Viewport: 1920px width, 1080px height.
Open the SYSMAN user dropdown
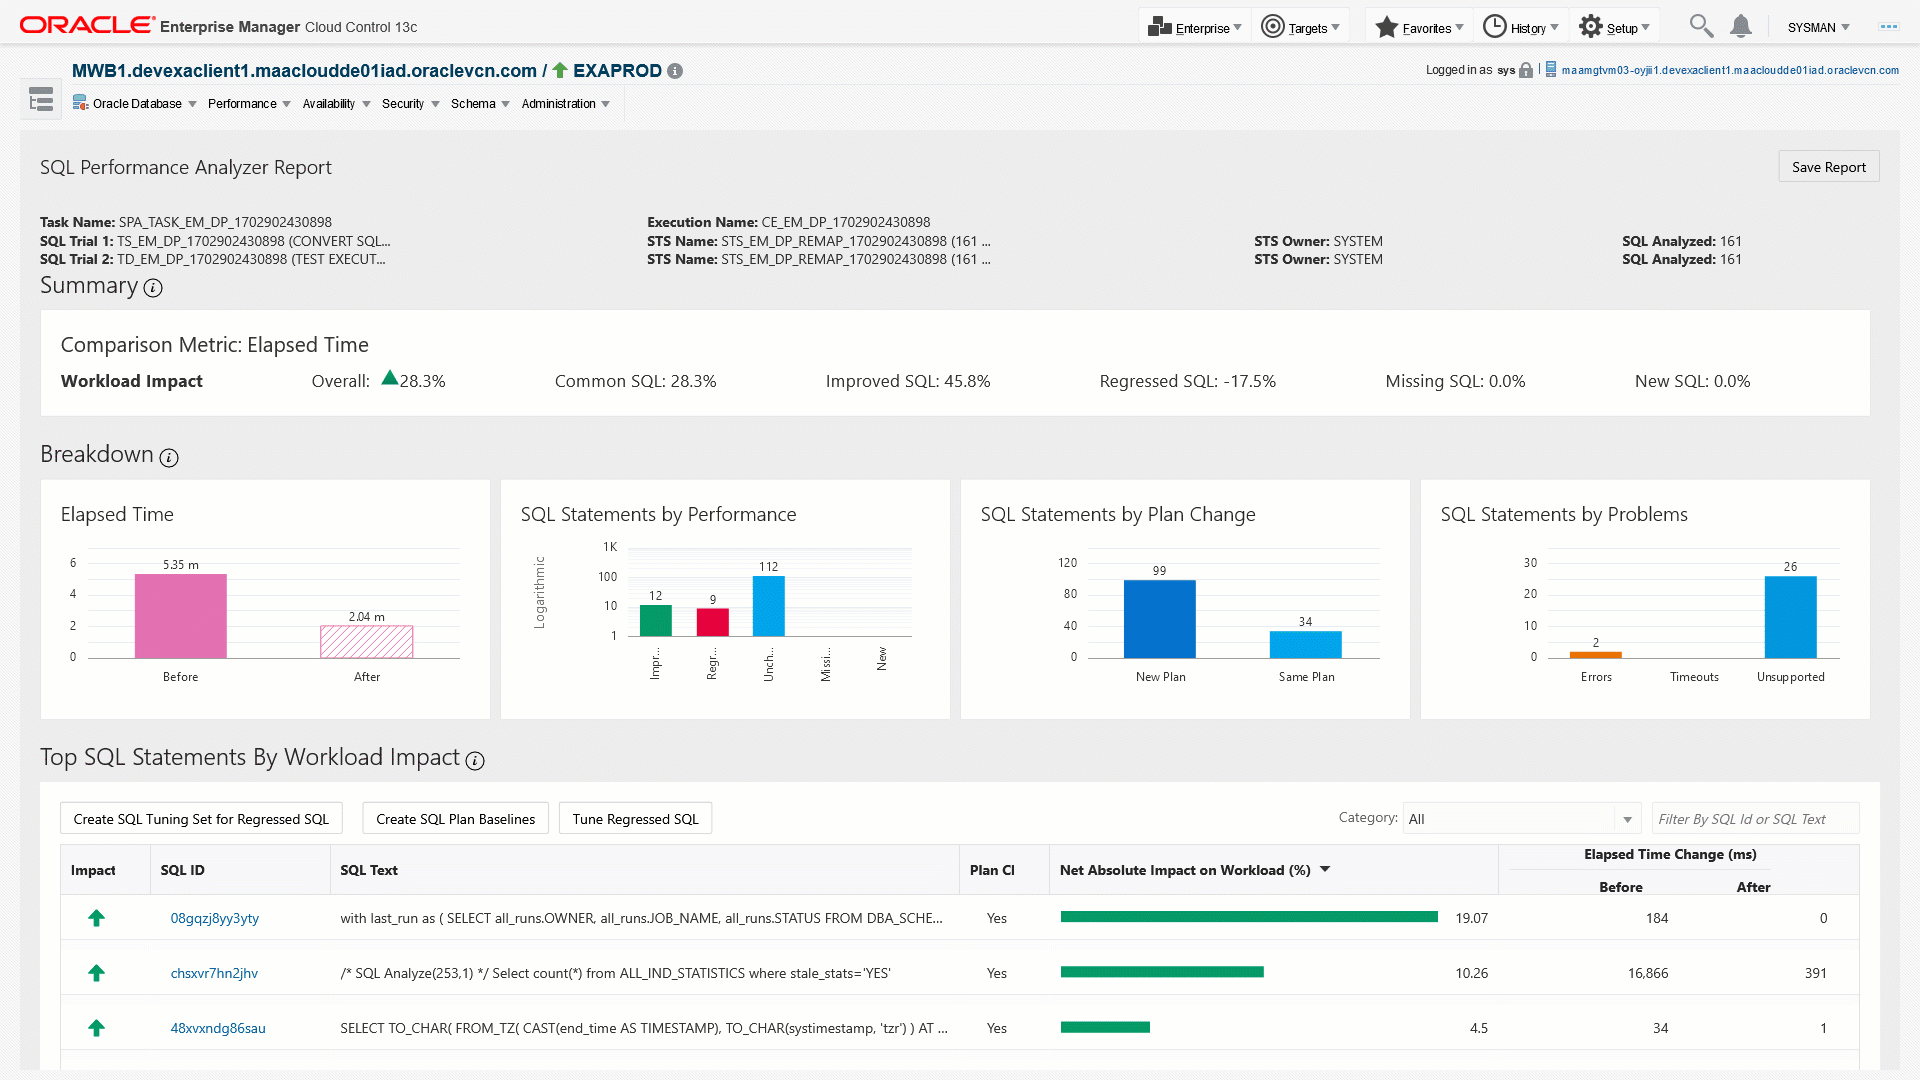click(1818, 27)
